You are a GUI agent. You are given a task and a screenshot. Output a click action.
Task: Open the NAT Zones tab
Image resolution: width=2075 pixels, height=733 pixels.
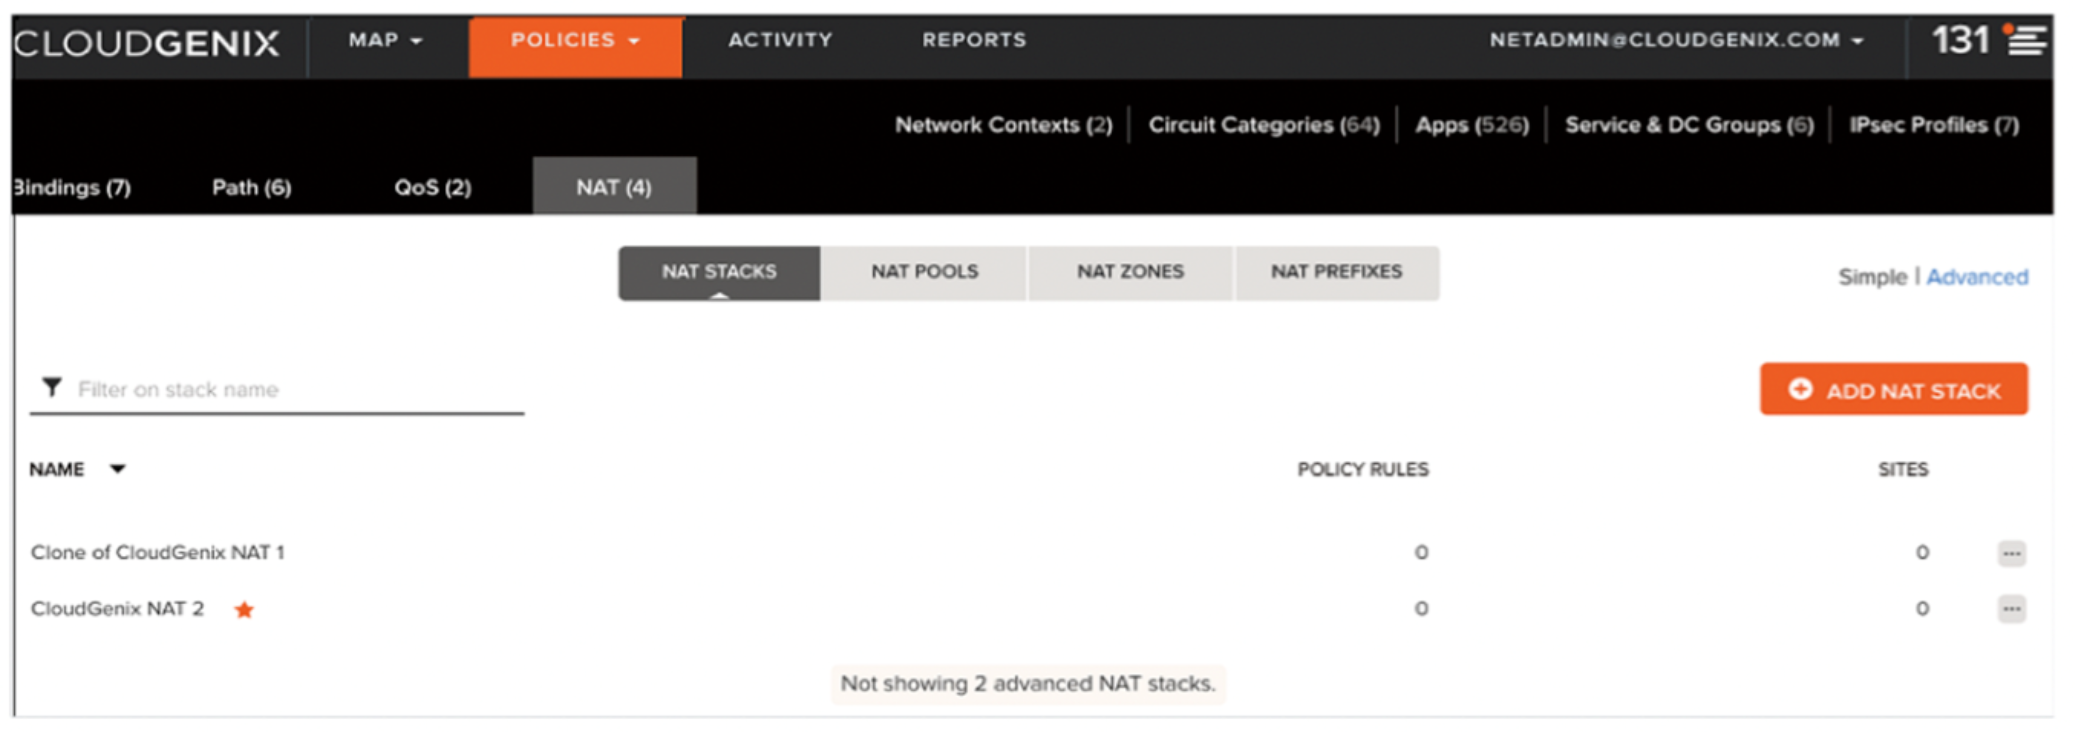1130,272
